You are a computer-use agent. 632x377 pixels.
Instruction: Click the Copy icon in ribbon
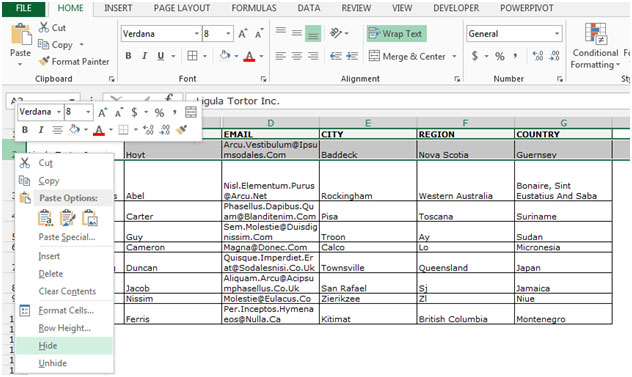coord(43,44)
